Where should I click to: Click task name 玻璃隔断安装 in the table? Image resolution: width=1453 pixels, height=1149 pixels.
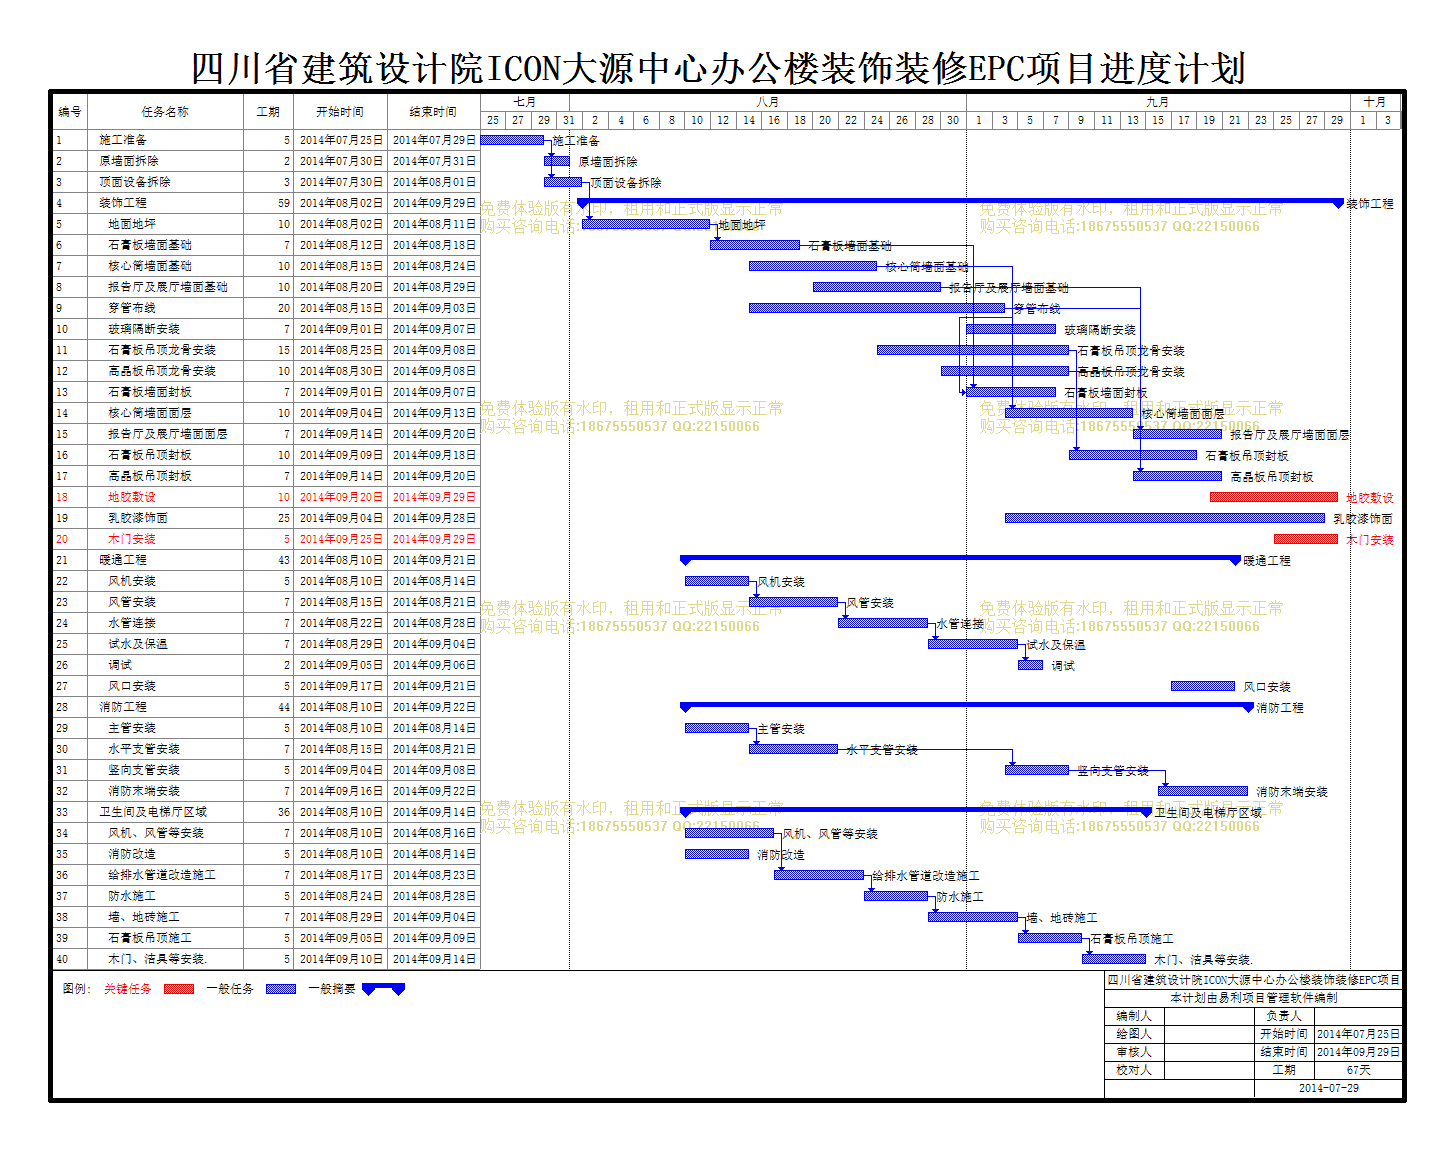tap(144, 329)
